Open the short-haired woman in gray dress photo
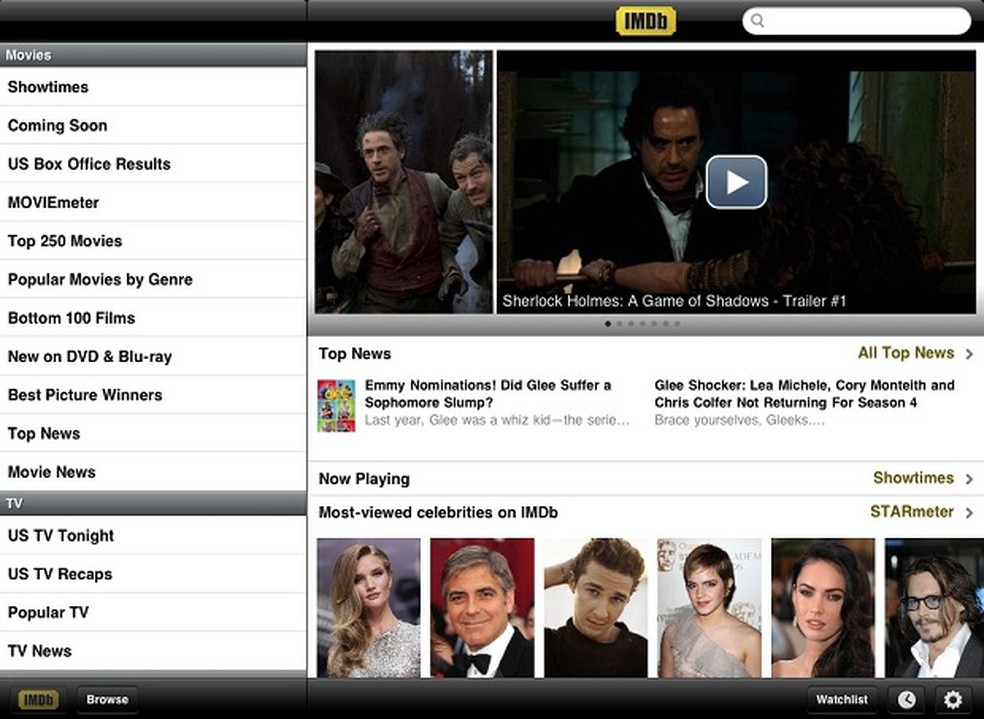The height and width of the screenshot is (719, 984). [709, 607]
